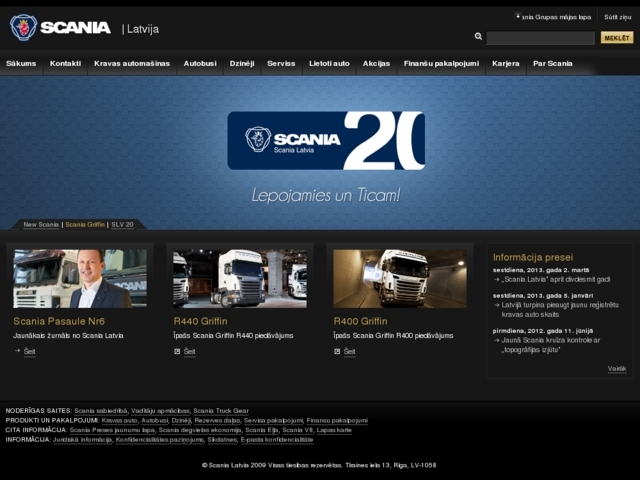Click the Informācija presei heading
Screen dimensions: 640x480
tap(533, 257)
